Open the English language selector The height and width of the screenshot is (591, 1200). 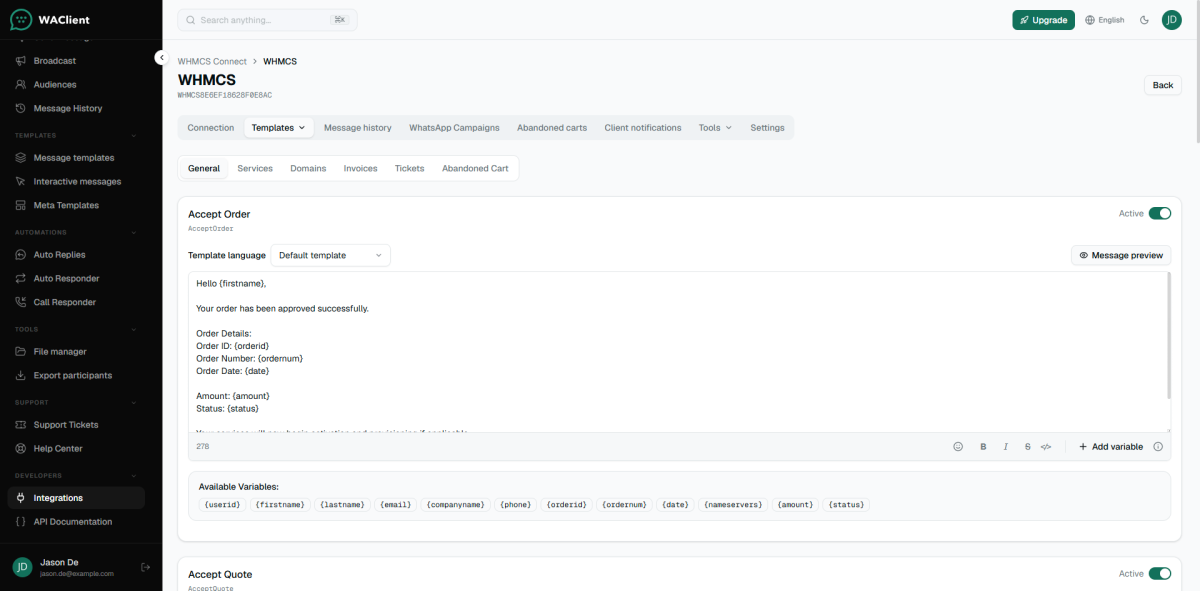[1105, 20]
